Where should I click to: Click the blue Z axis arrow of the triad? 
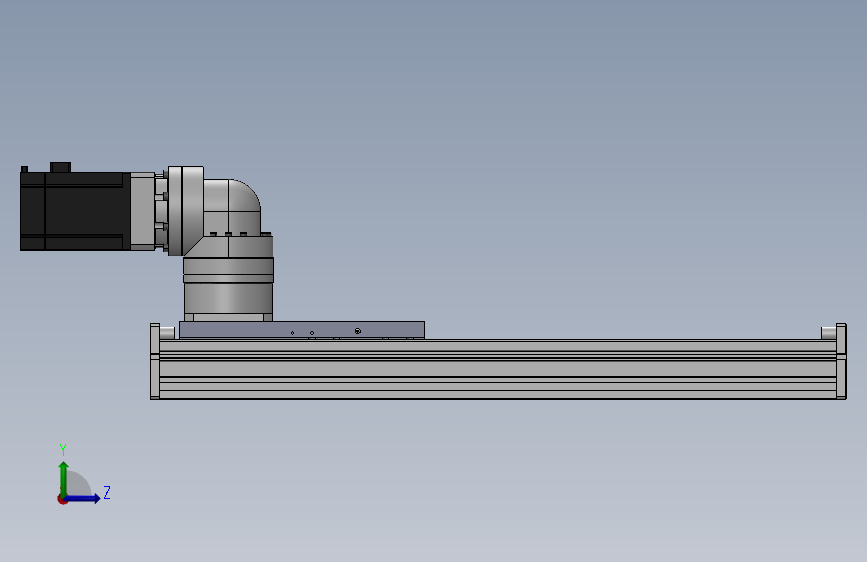pos(83,498)
